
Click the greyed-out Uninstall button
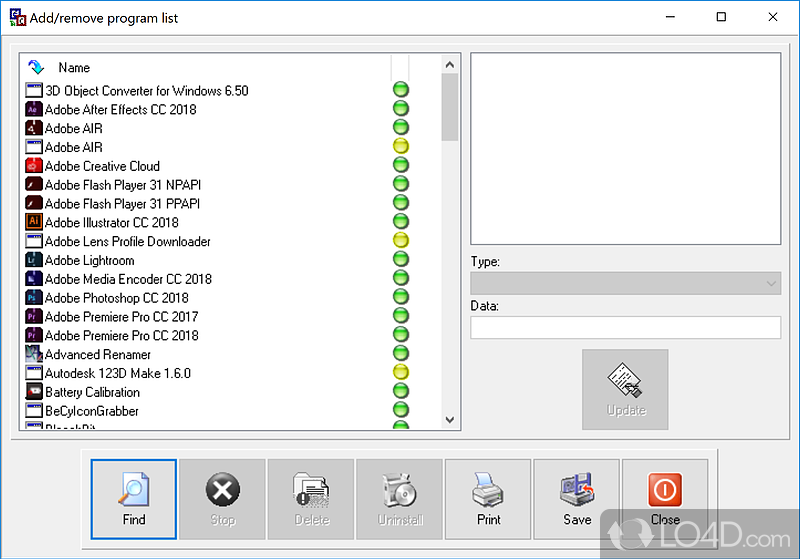coord(399,499)
